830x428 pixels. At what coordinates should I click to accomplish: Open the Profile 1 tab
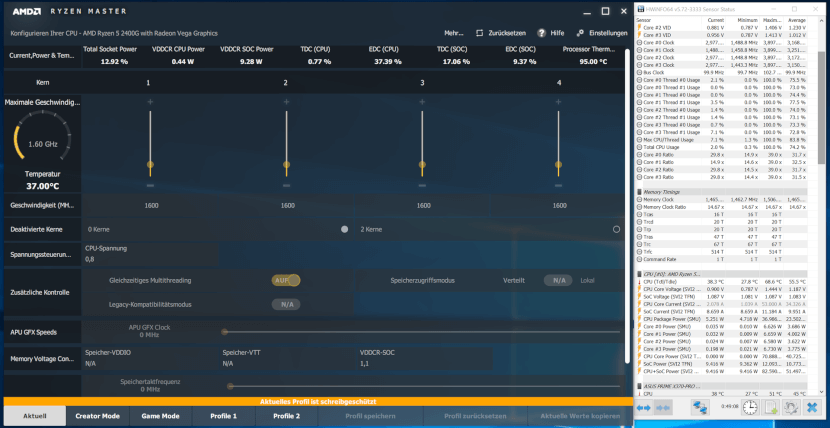tap(223, 416)
